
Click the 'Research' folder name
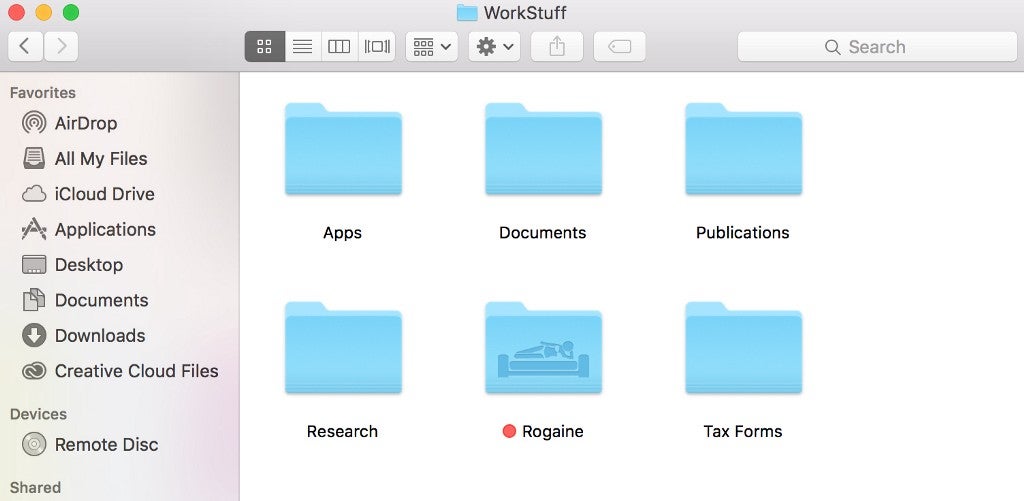342,431
